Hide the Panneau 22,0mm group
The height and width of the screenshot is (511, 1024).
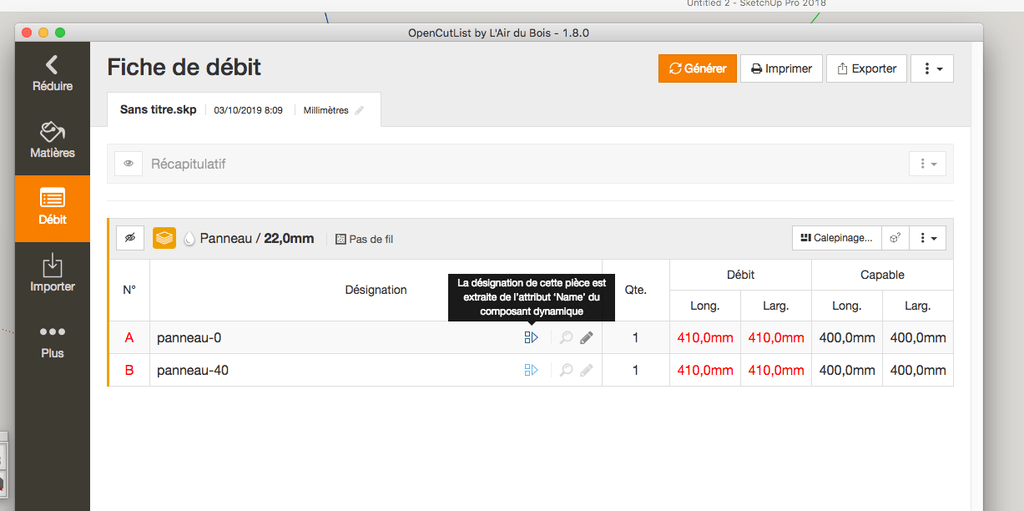[130, 239]
